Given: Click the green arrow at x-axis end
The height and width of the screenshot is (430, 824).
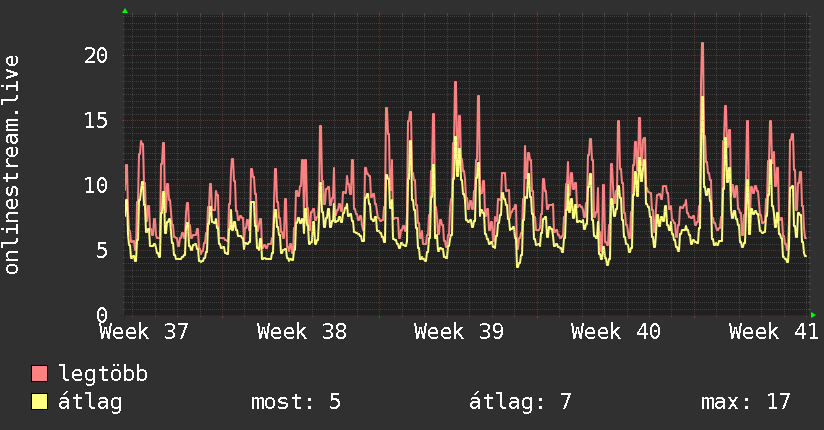Looking at the screenshot, I should click(813, 315).
